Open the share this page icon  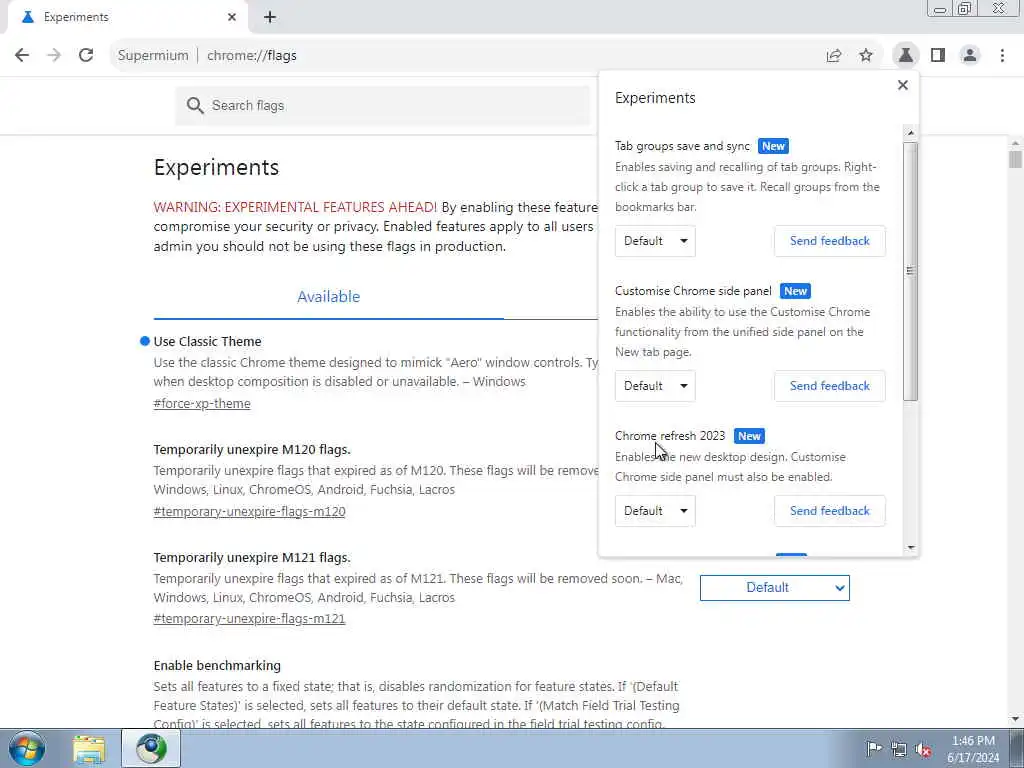(834, 56)
